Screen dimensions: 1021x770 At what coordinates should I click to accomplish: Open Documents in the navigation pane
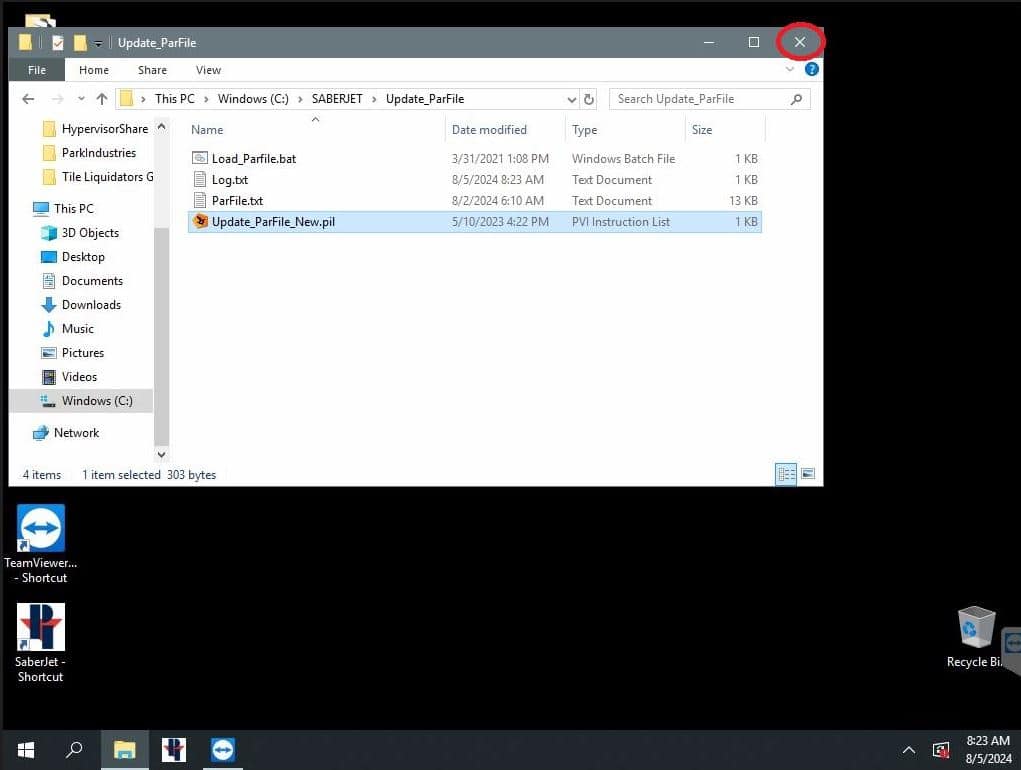(x=82, y=281)
